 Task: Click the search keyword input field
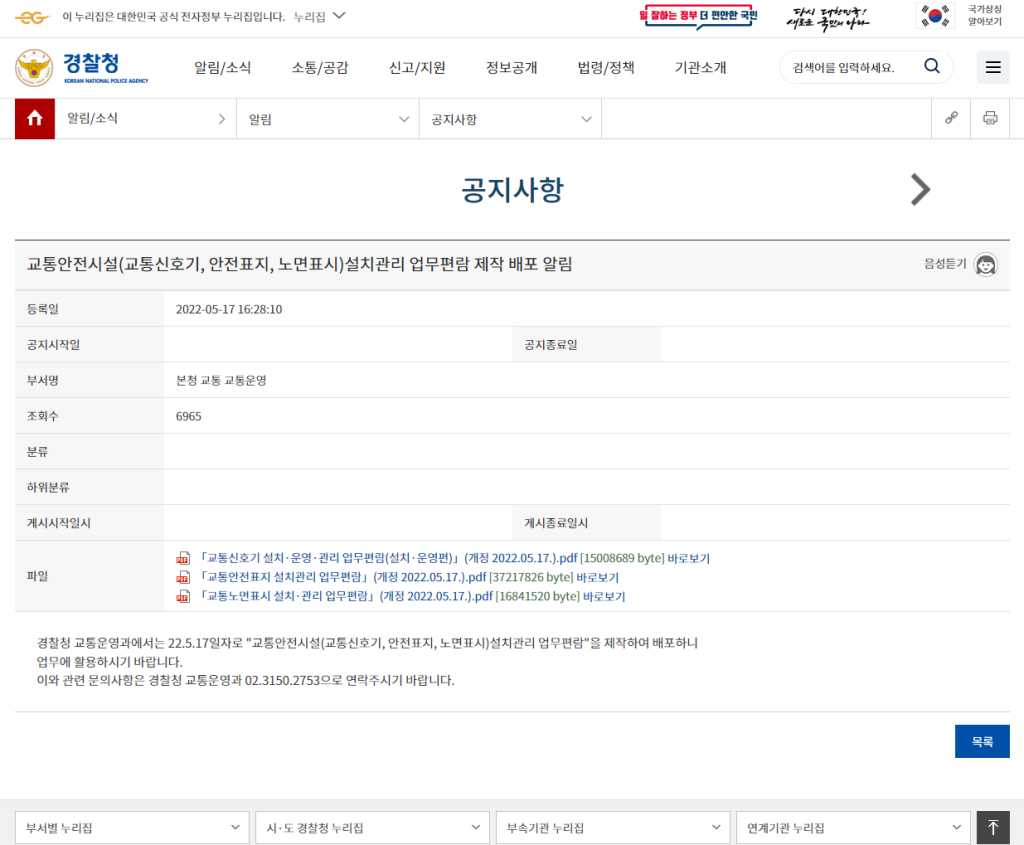click(848, 68)
